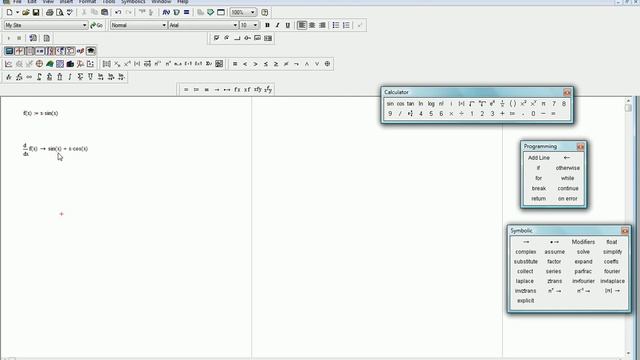Click the X-Y plot icon in Graph toolbar
The width and height of the screenshot is (640, 360).
[9, 64]
